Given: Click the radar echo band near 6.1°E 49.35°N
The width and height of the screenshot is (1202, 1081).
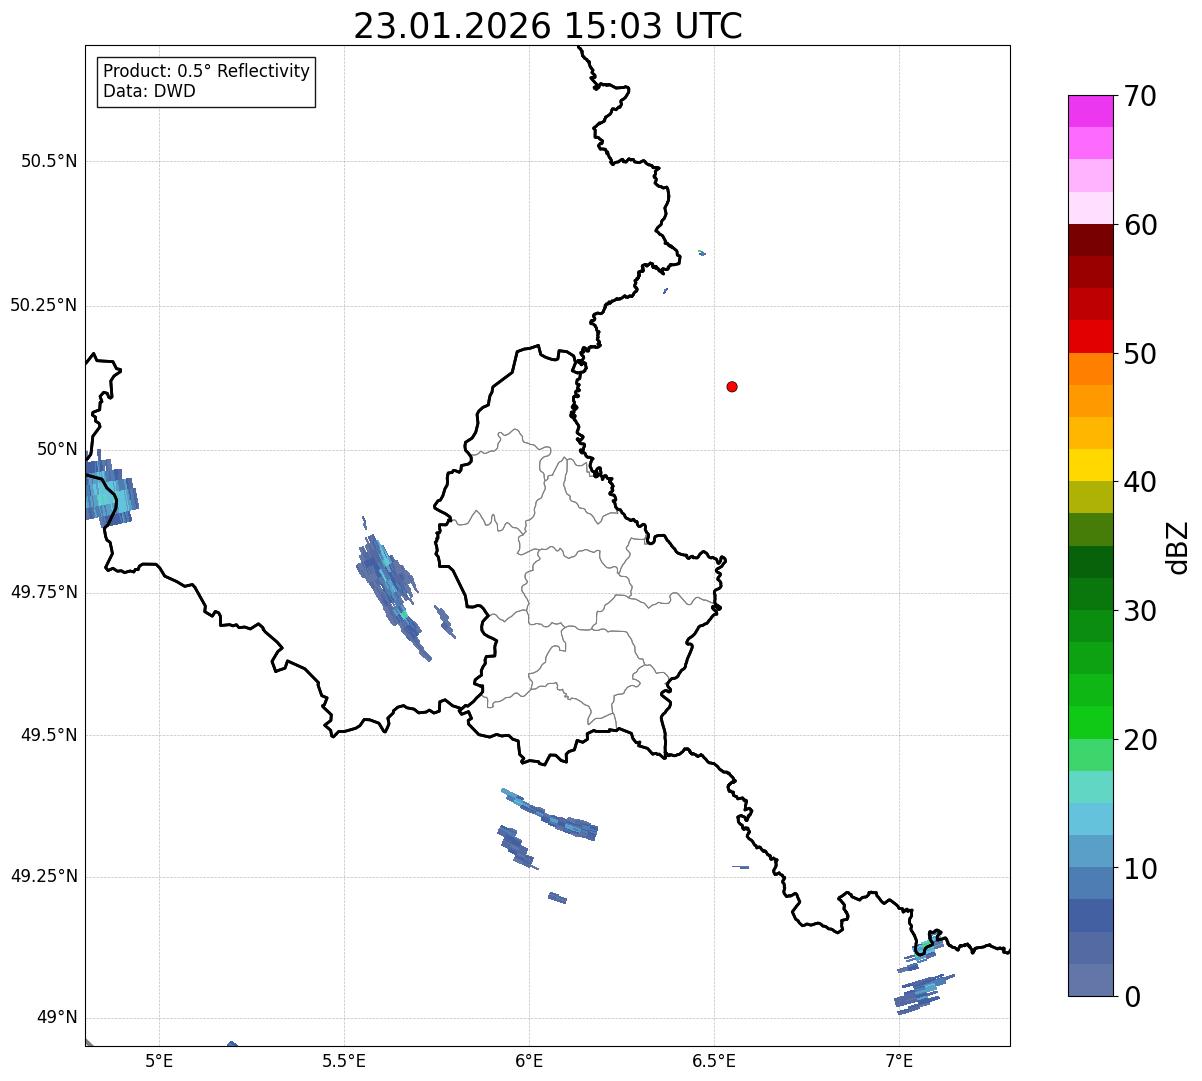Looking at the screenshot, I should point(550,816).
